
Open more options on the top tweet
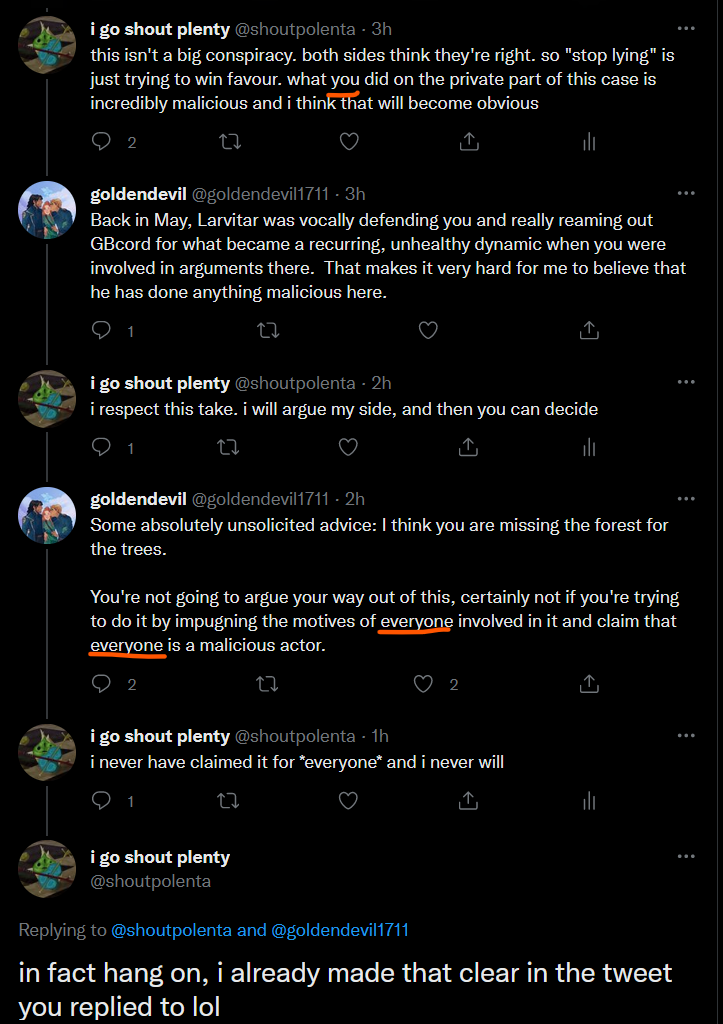click(686, 29)
